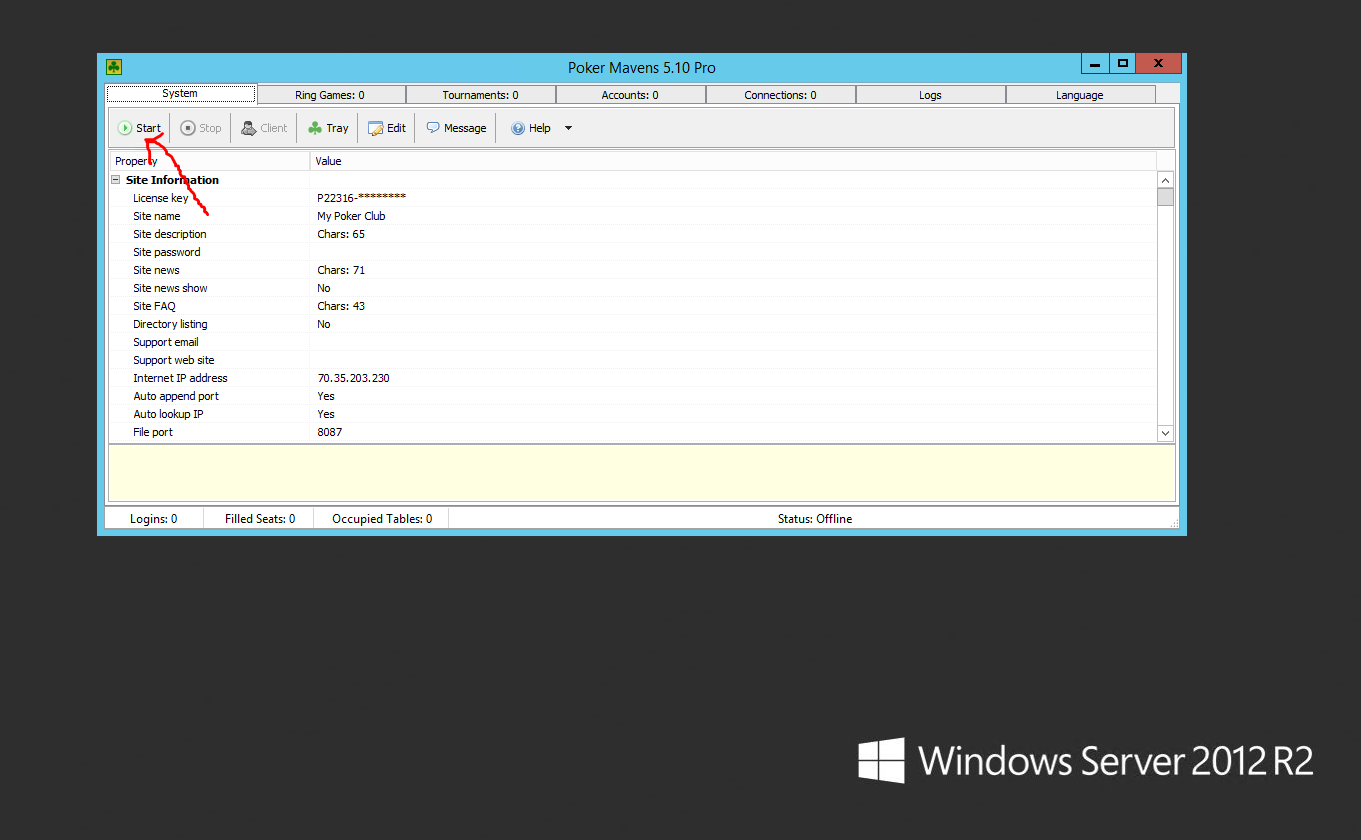This screenshot has width=1361, height=840.
Task: Start the poker server with Start button
Action: (x=139, y=128)
